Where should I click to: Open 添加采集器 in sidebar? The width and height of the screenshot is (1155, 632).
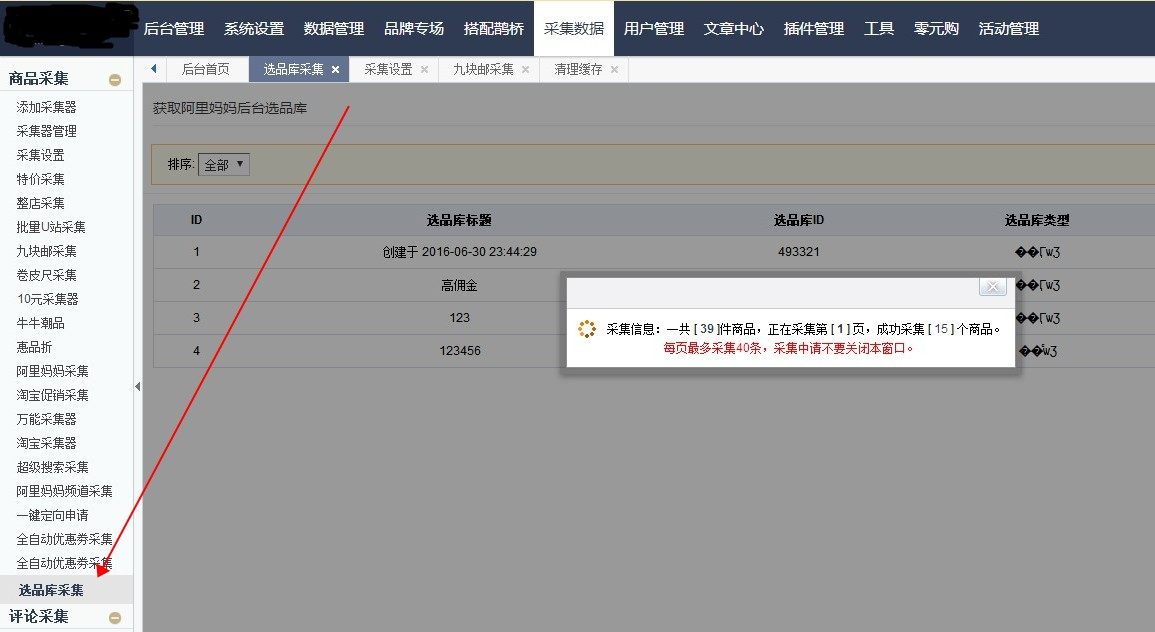click(x=46, y=107)
